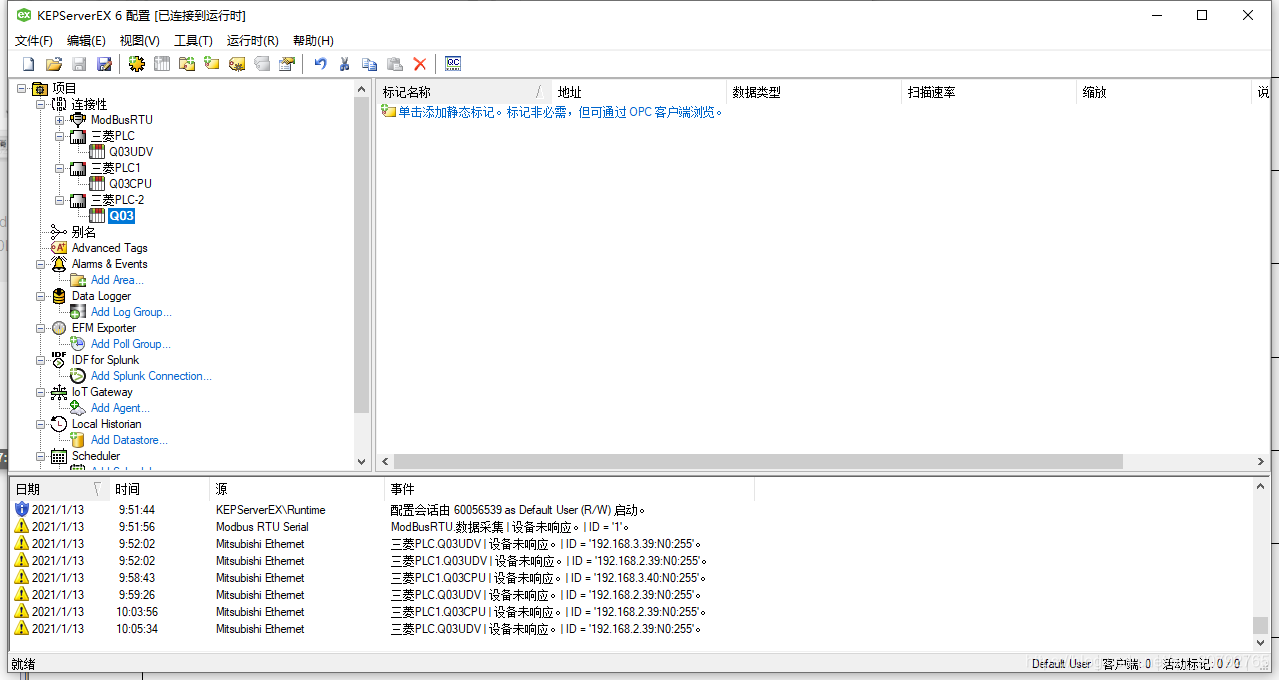Click the ModBusRTU channel icon

(78, 120)
